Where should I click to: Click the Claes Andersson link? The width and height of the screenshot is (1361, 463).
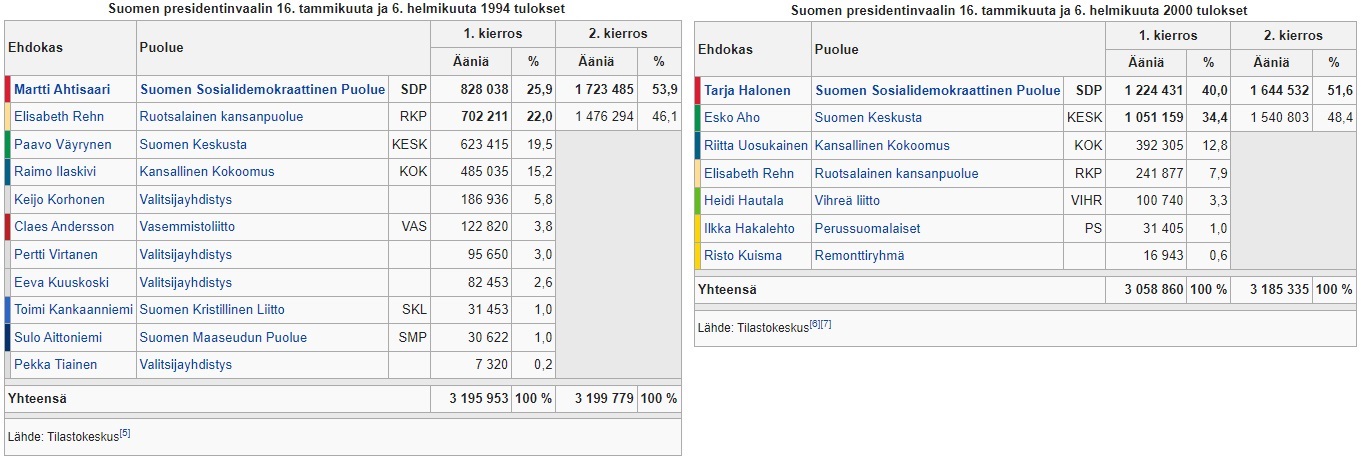click(x=64, y=227)
